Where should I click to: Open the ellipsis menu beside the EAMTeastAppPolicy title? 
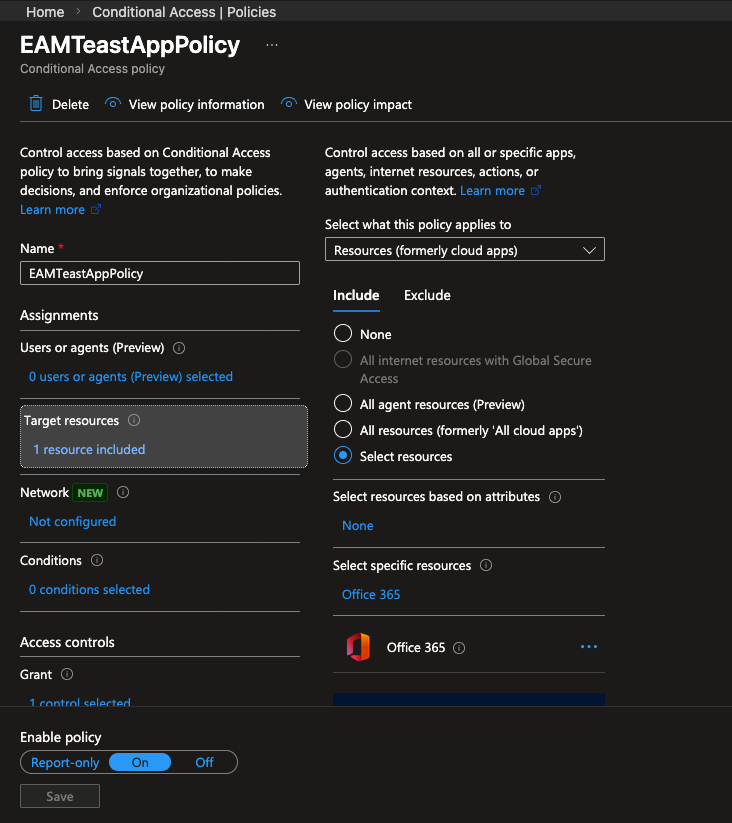click(272, 45)
